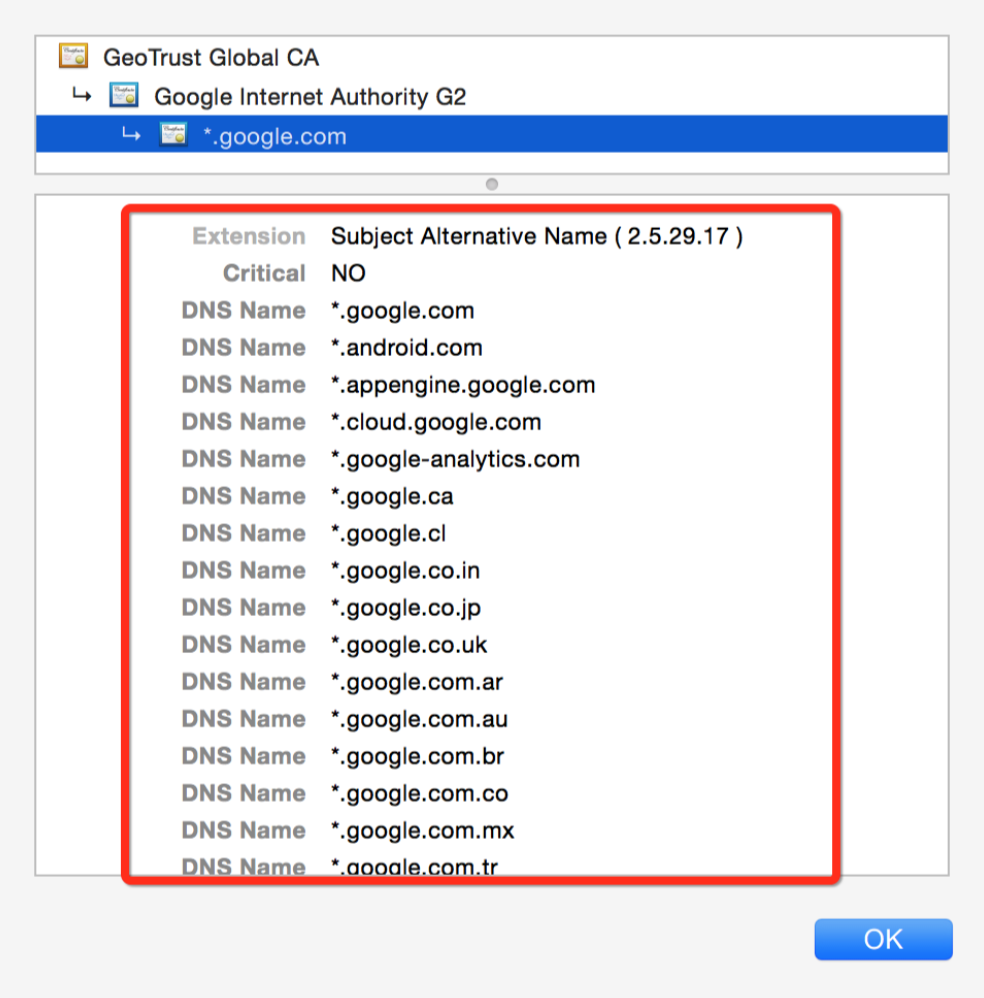Click the OK button
This screenshot has width=984, height=998.
click(883, 939)
